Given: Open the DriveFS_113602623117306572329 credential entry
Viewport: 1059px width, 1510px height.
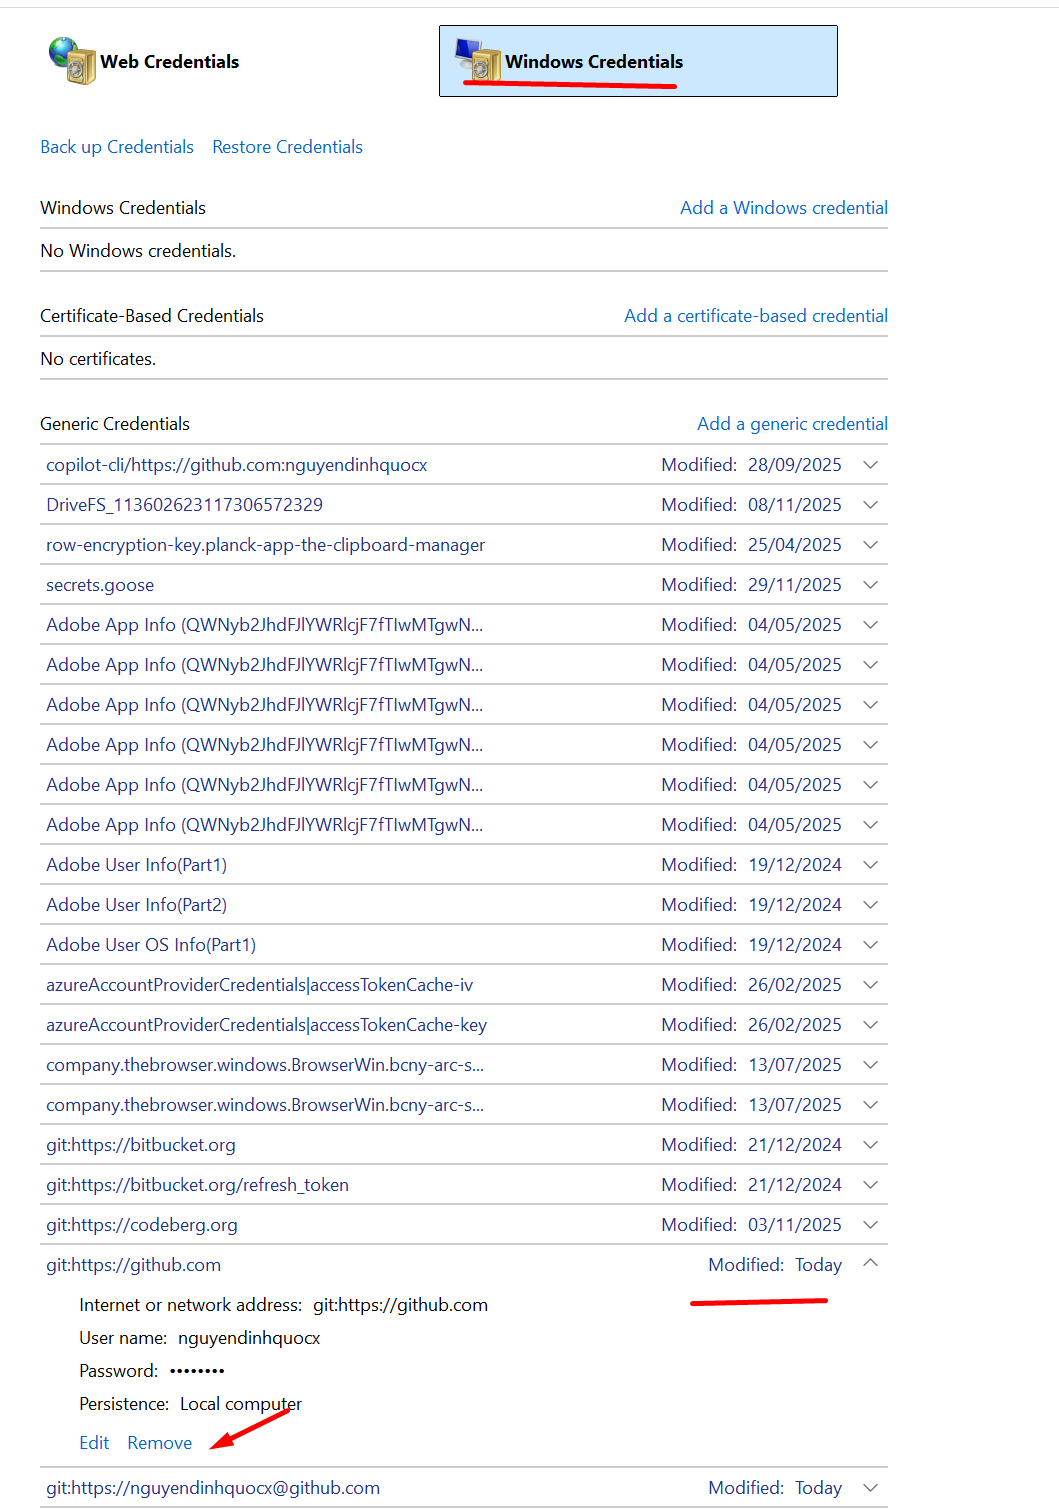Looking at the screenshot, I should click(x=184, y=505).
